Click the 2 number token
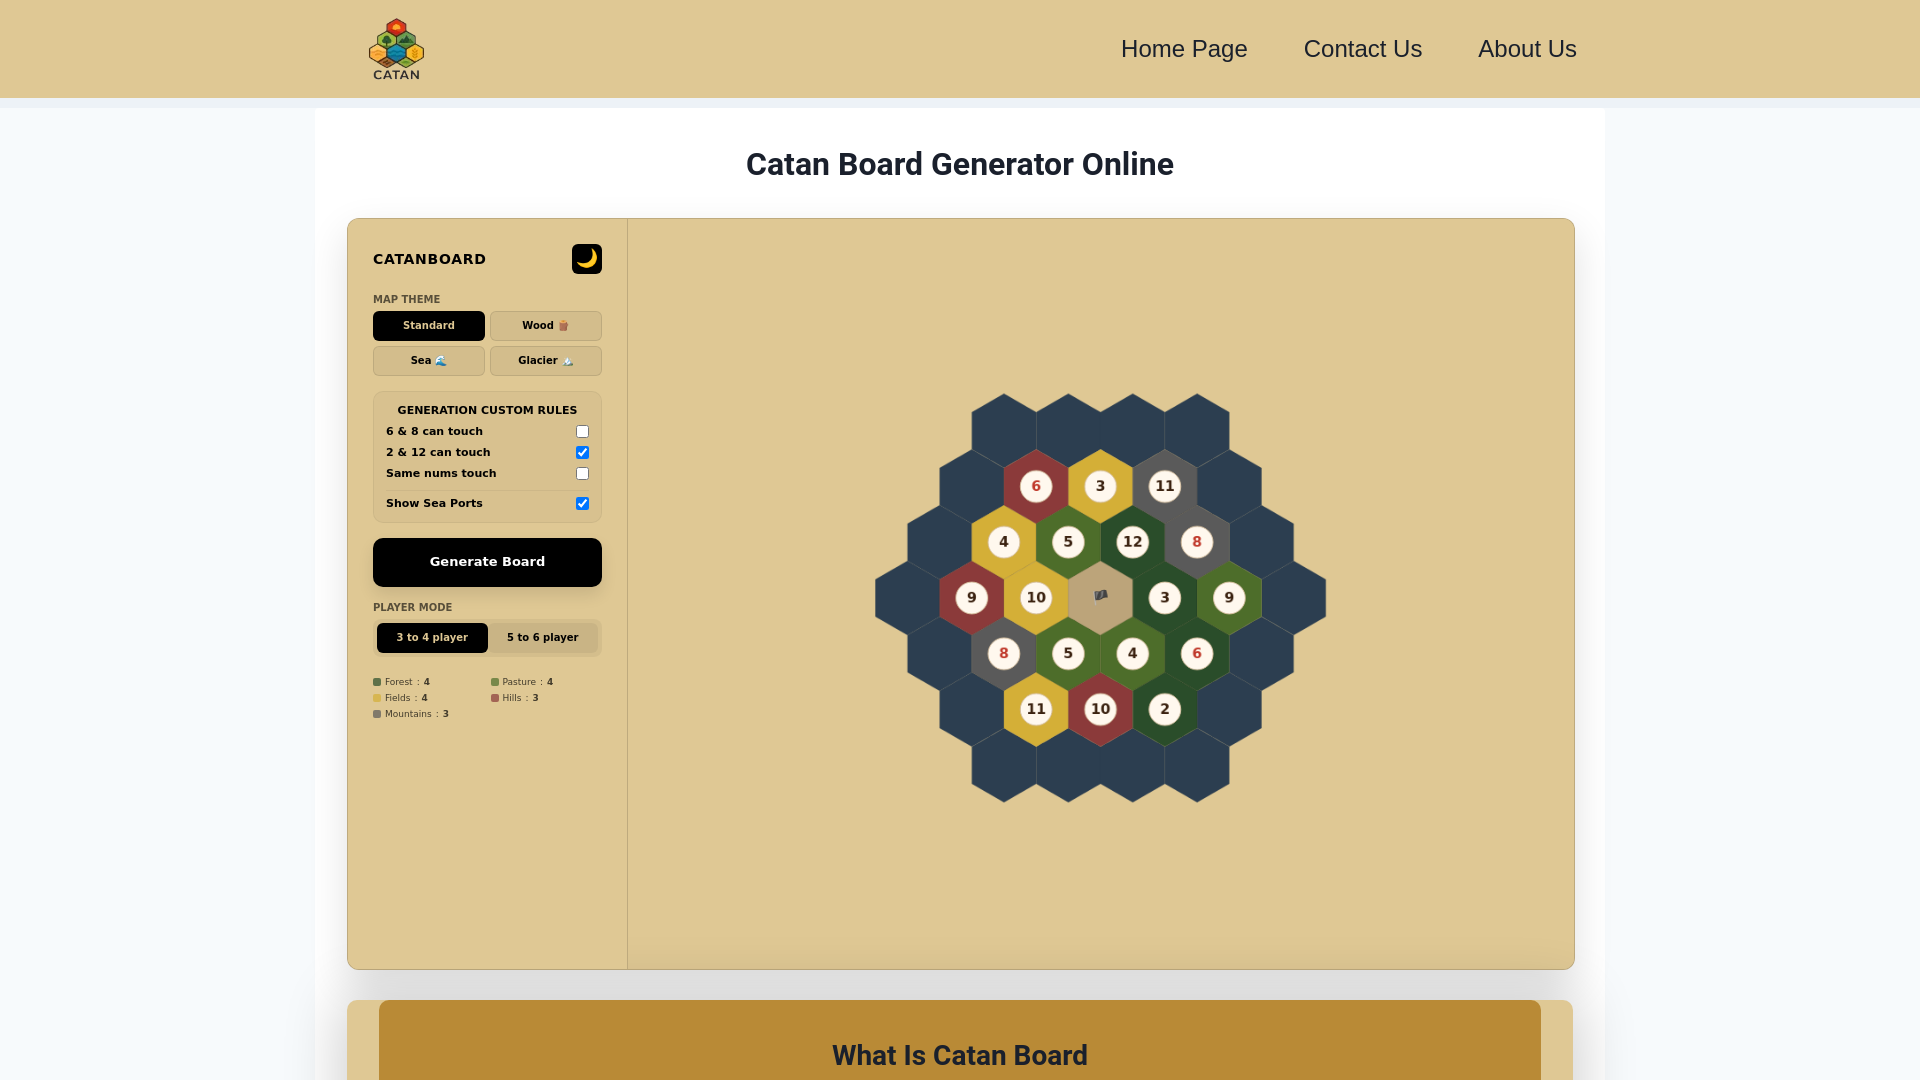 tap(1165, 709)
